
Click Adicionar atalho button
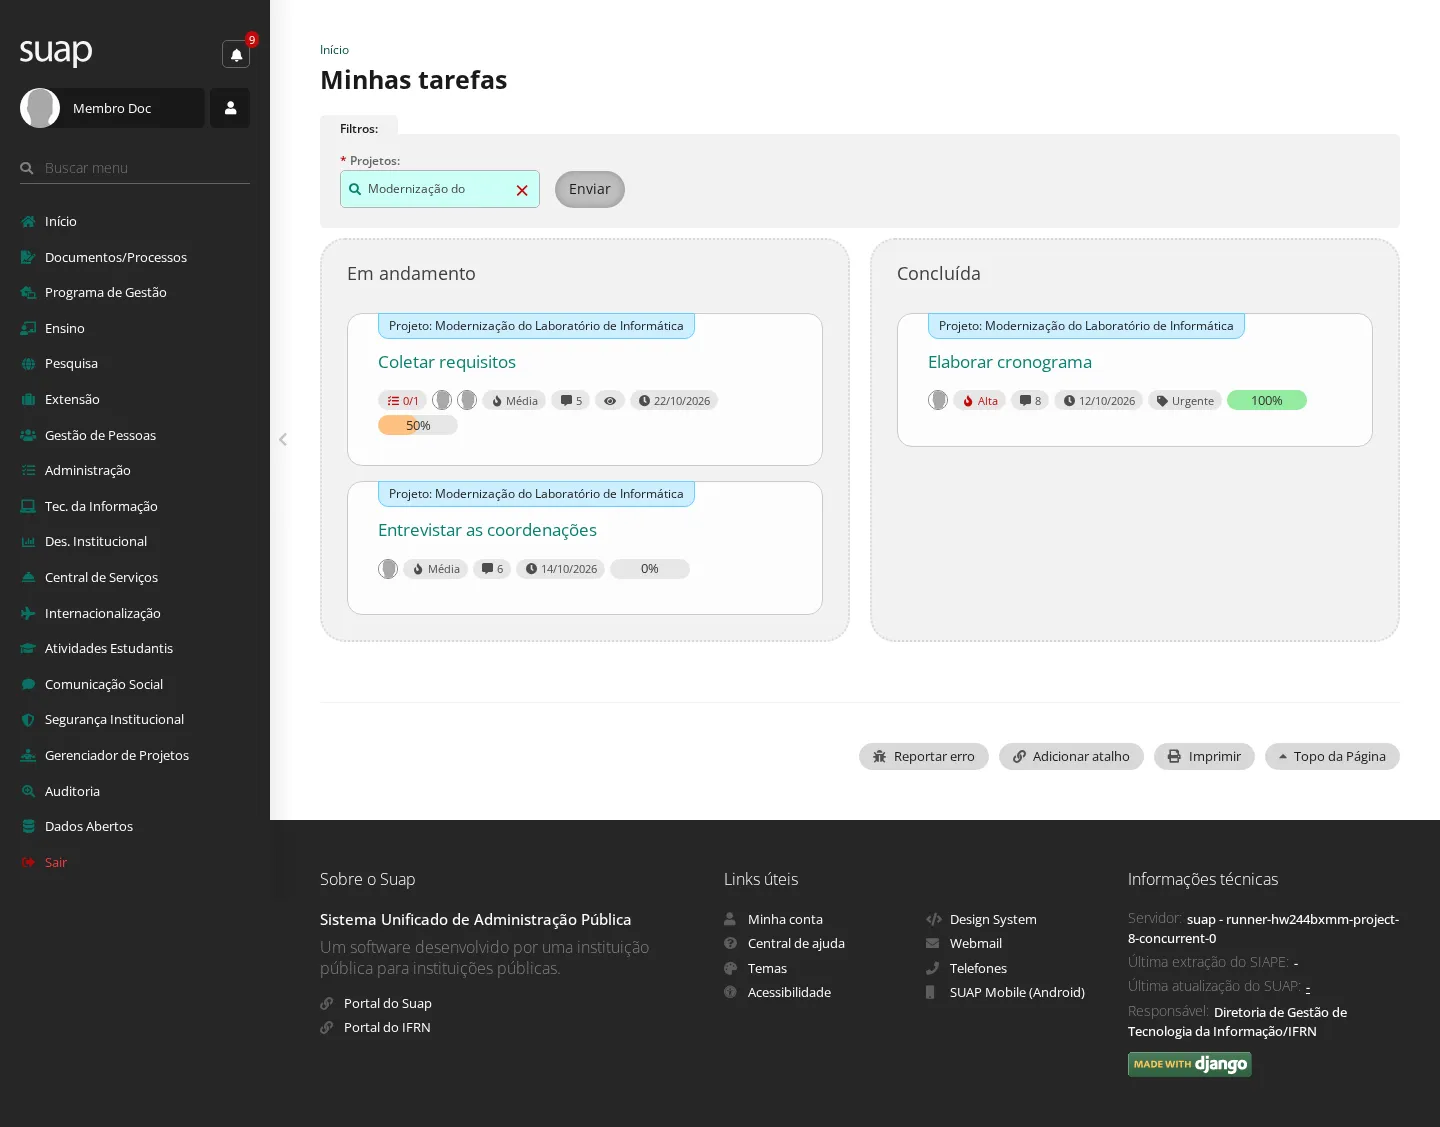(x=1071, y=756)
